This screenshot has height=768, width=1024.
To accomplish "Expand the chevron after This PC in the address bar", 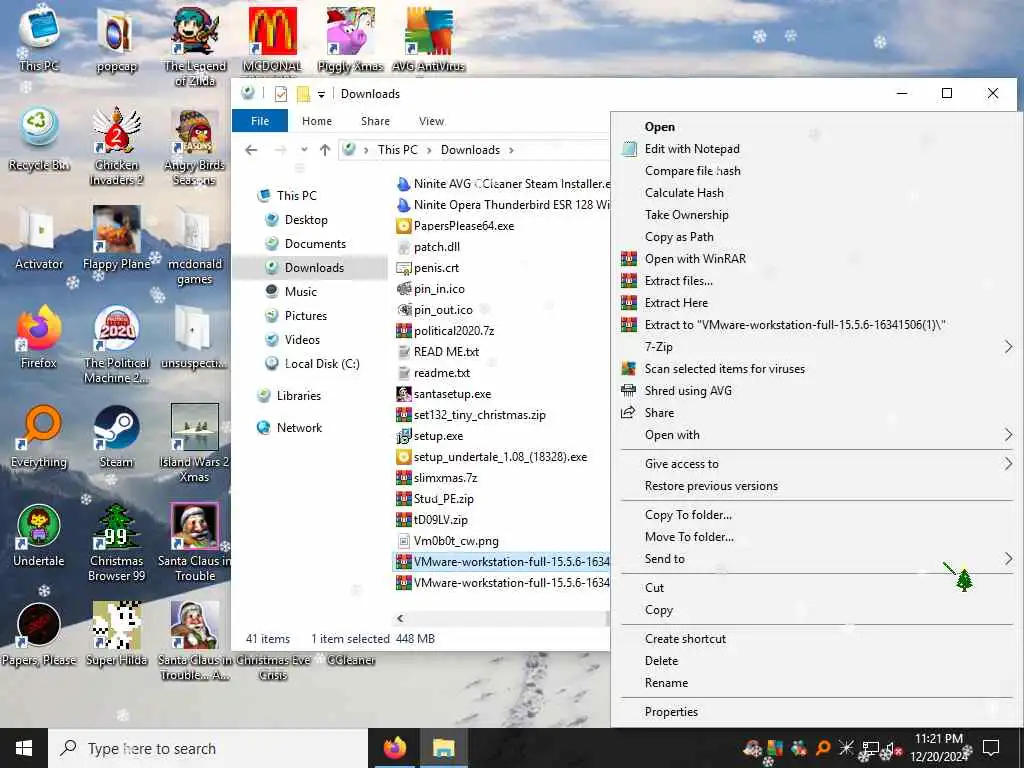I will [429, 150].
